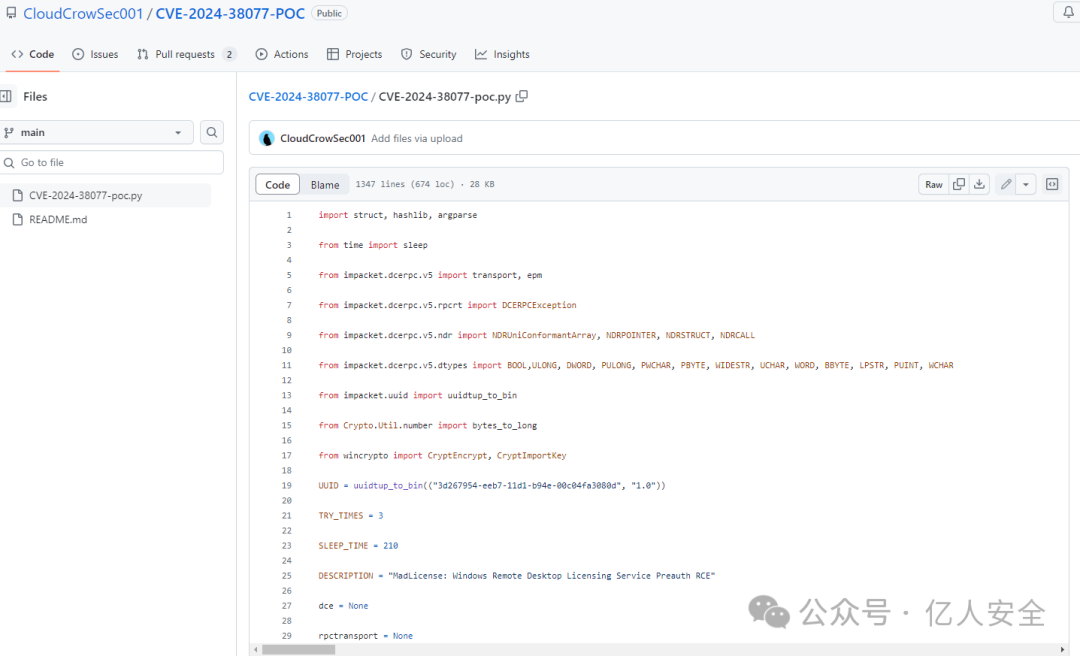This screenshot has width=1080, height=656.
Task: Open the Insights tab
Action: click(x=502, y=54)
